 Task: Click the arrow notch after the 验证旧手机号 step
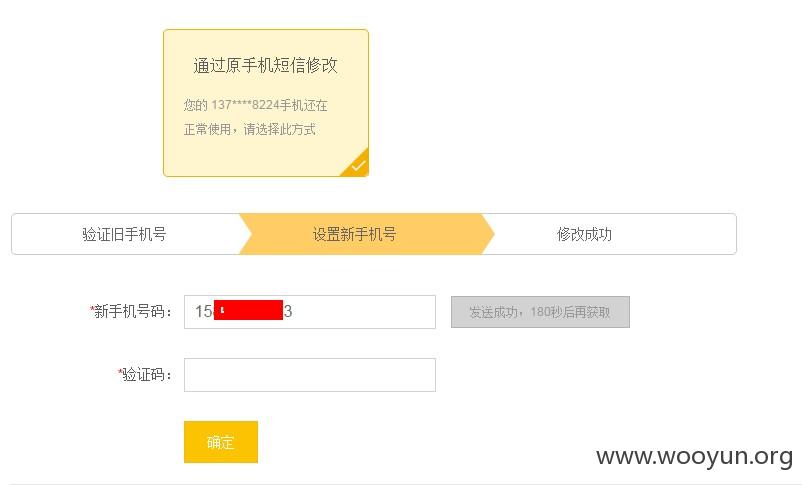click(246, 234)
